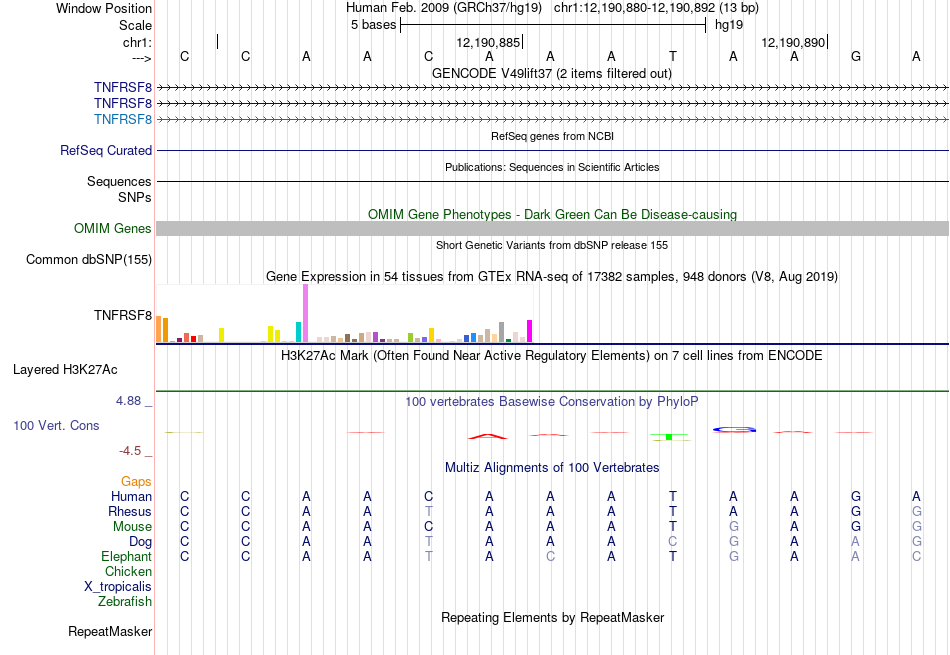Image resolution: width=950 pixels, height=655 pixels.
Task: Click the GTEx Gene Expression track title
Action: tap(552, 276)
